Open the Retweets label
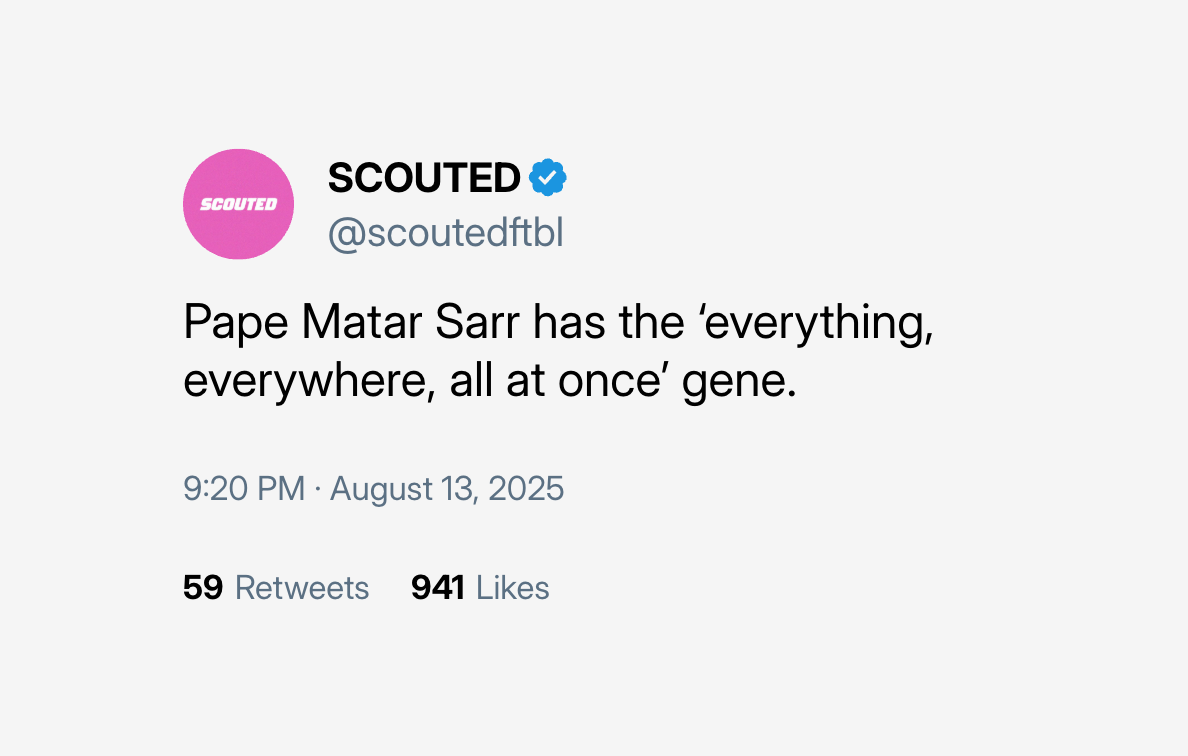Screen dimensions: 1188x756 click(302, 588)
